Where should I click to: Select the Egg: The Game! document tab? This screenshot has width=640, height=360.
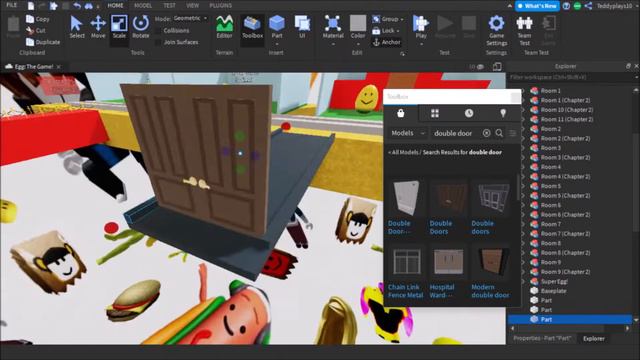(x=33, y=67)
